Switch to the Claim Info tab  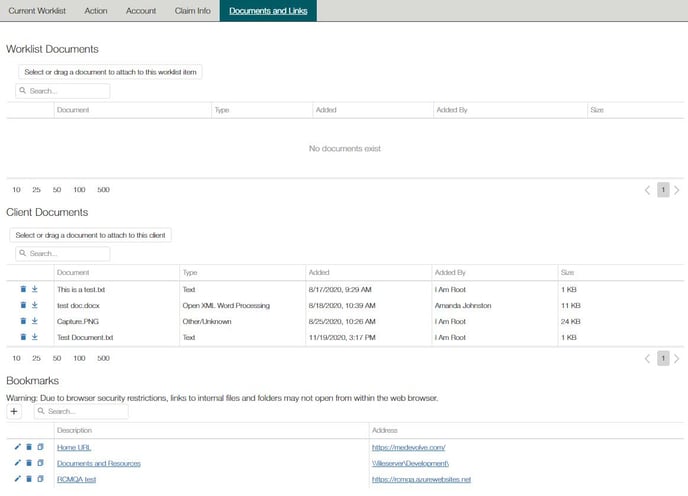[x=192, y=10]
